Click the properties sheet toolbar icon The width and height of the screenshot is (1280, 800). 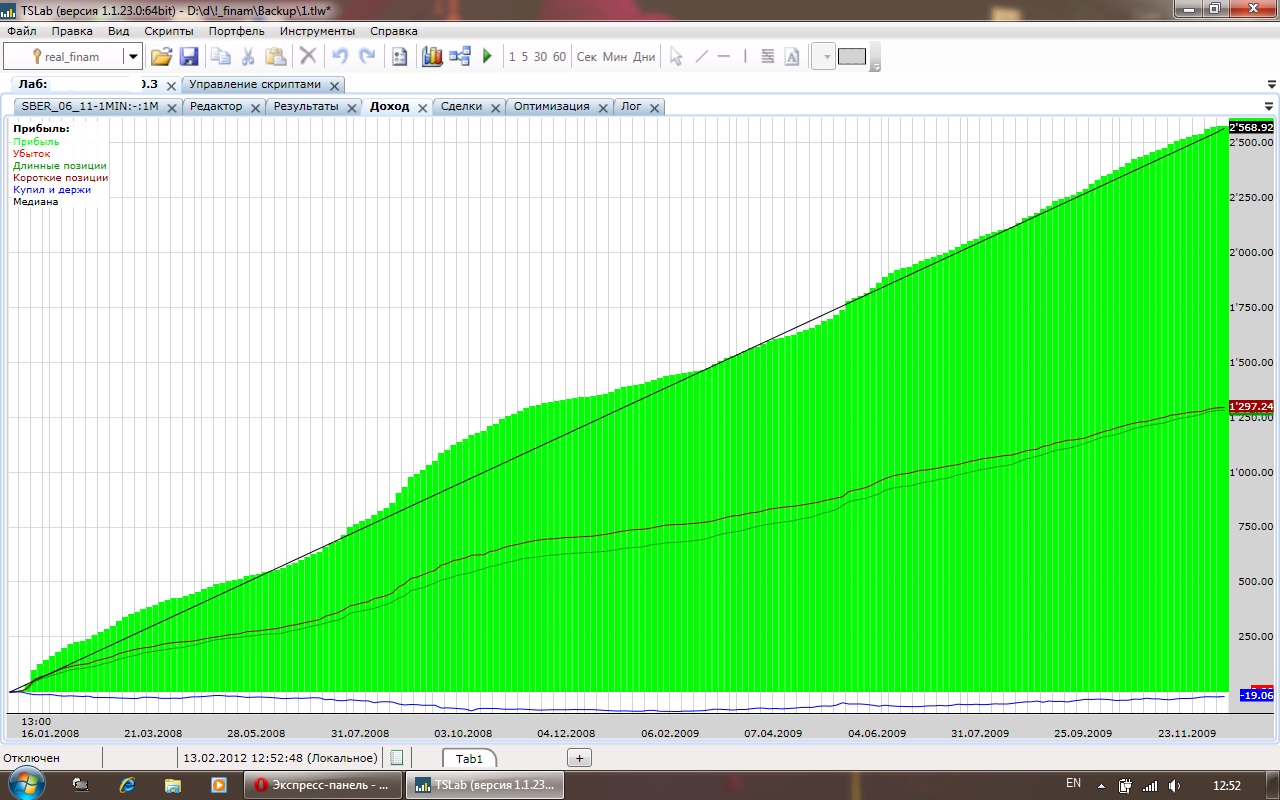tap(399, 57)
